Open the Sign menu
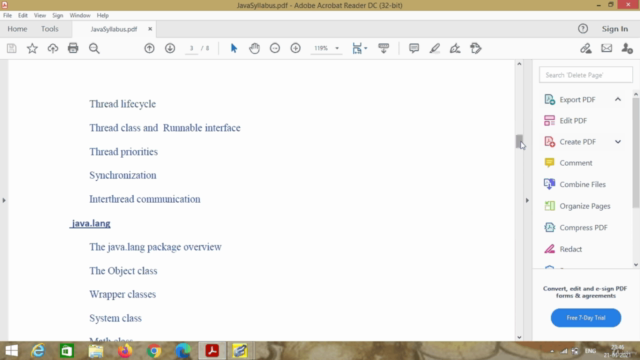The height and width of the screenshot is (360, 640). click(x=58, y=16)
